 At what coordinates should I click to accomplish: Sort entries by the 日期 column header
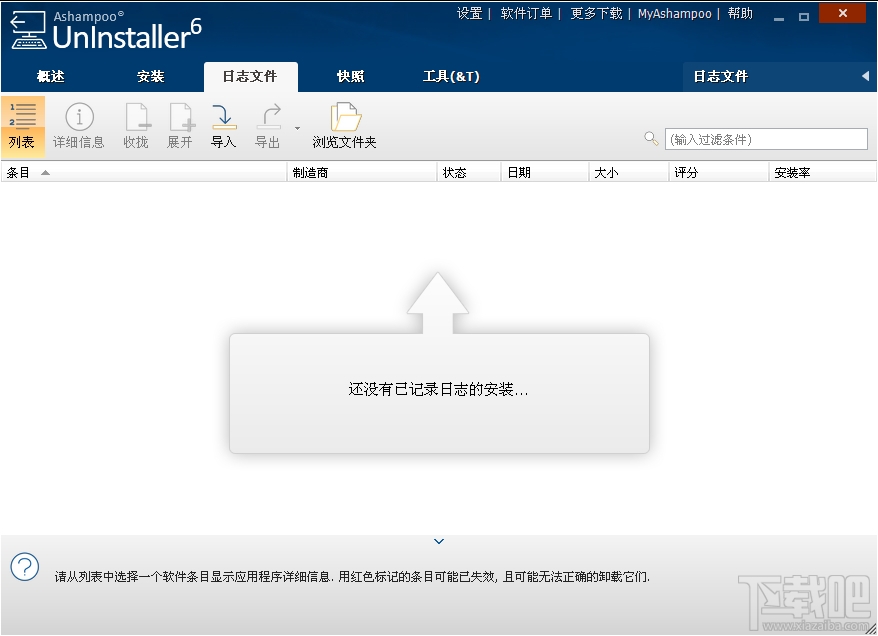(x=518, y=171)
